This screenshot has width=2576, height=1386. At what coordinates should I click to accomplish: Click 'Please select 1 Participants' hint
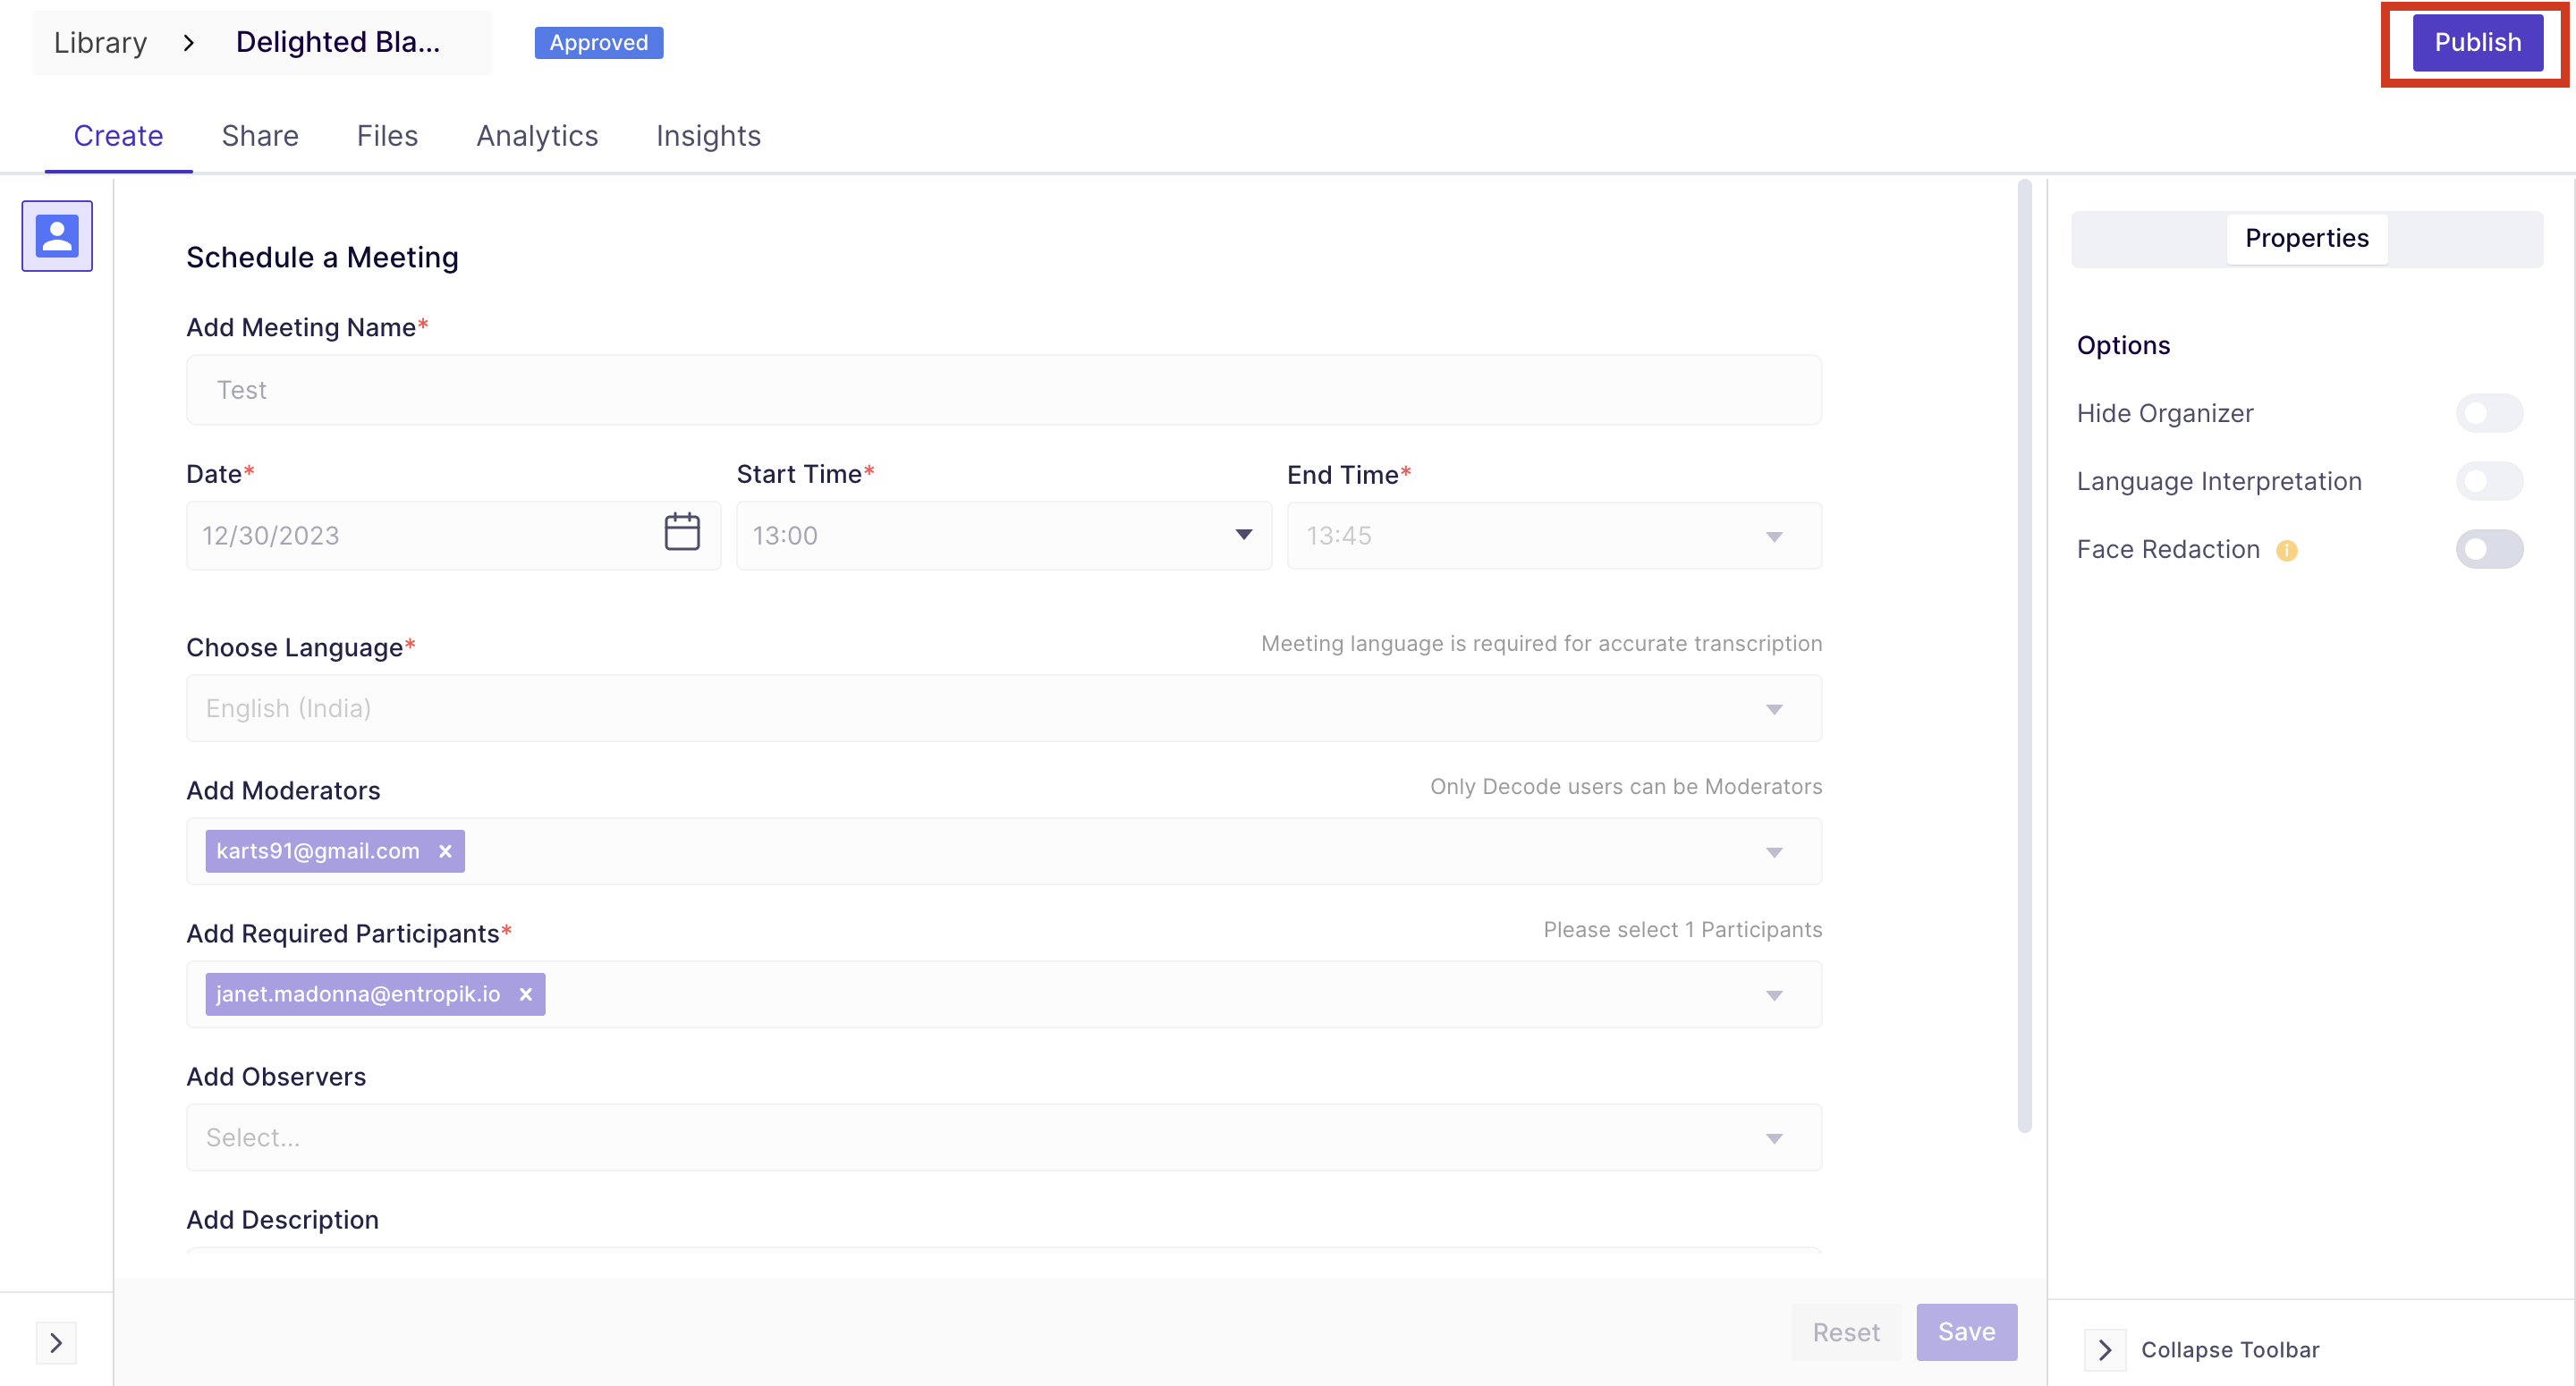point(1682,930)
